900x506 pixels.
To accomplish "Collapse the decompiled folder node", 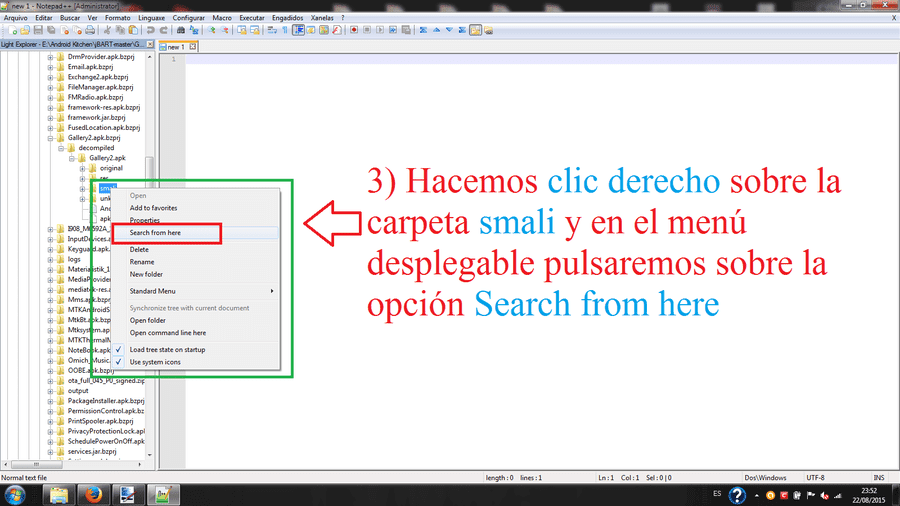I will point(61,148).
